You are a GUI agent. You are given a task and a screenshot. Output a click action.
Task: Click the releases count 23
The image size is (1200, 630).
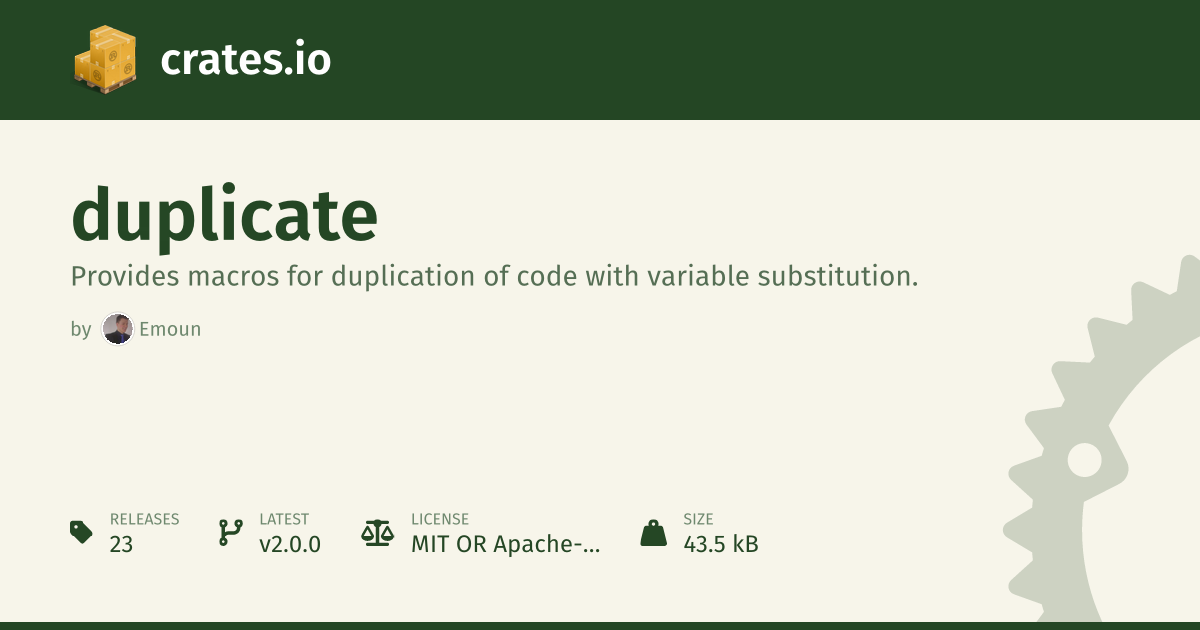click(122, 545)
